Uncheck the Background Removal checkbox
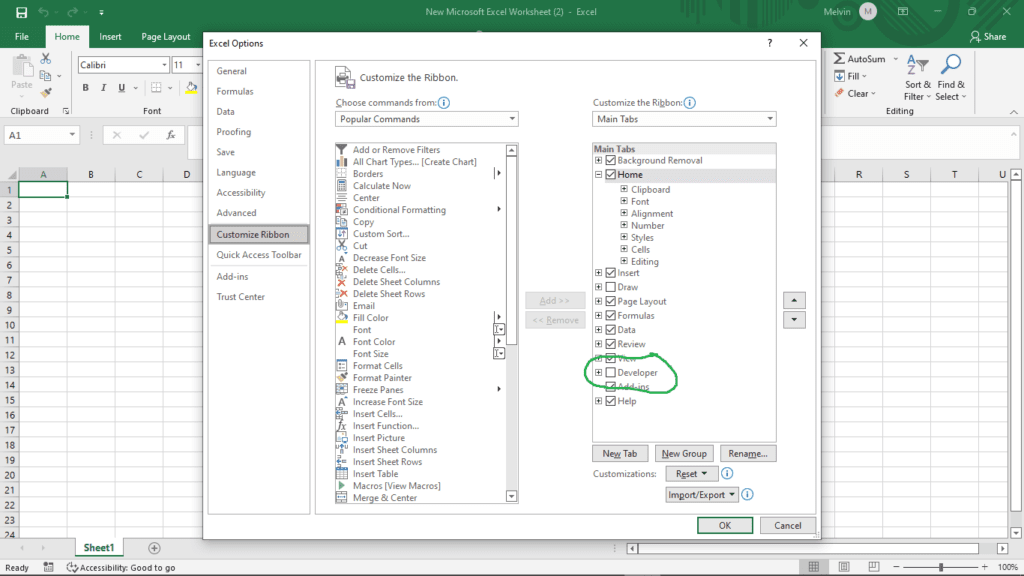1024x576 pixels. click(x=613, y=159)
